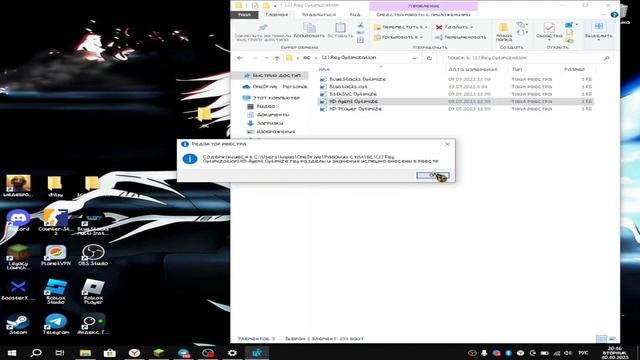Click the Cut scissors icon
This screenshot has height=360, width=640.
(360, 25)
